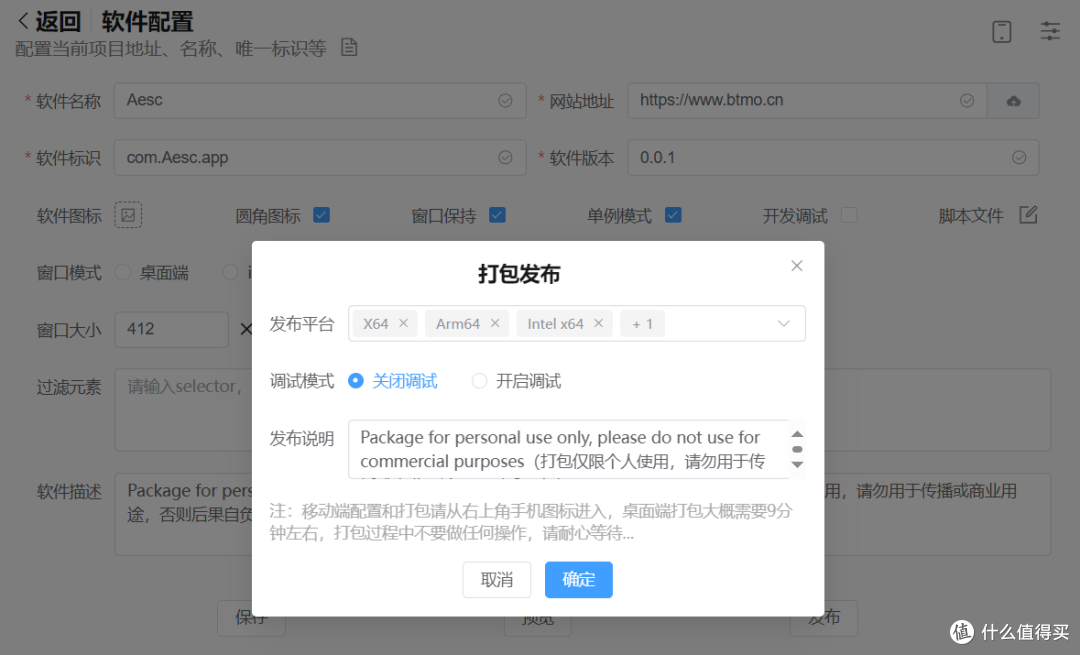Click the validation check icon in 软件版本 field
This screenshot has height=655, width=1080.
coord(1018,157)
